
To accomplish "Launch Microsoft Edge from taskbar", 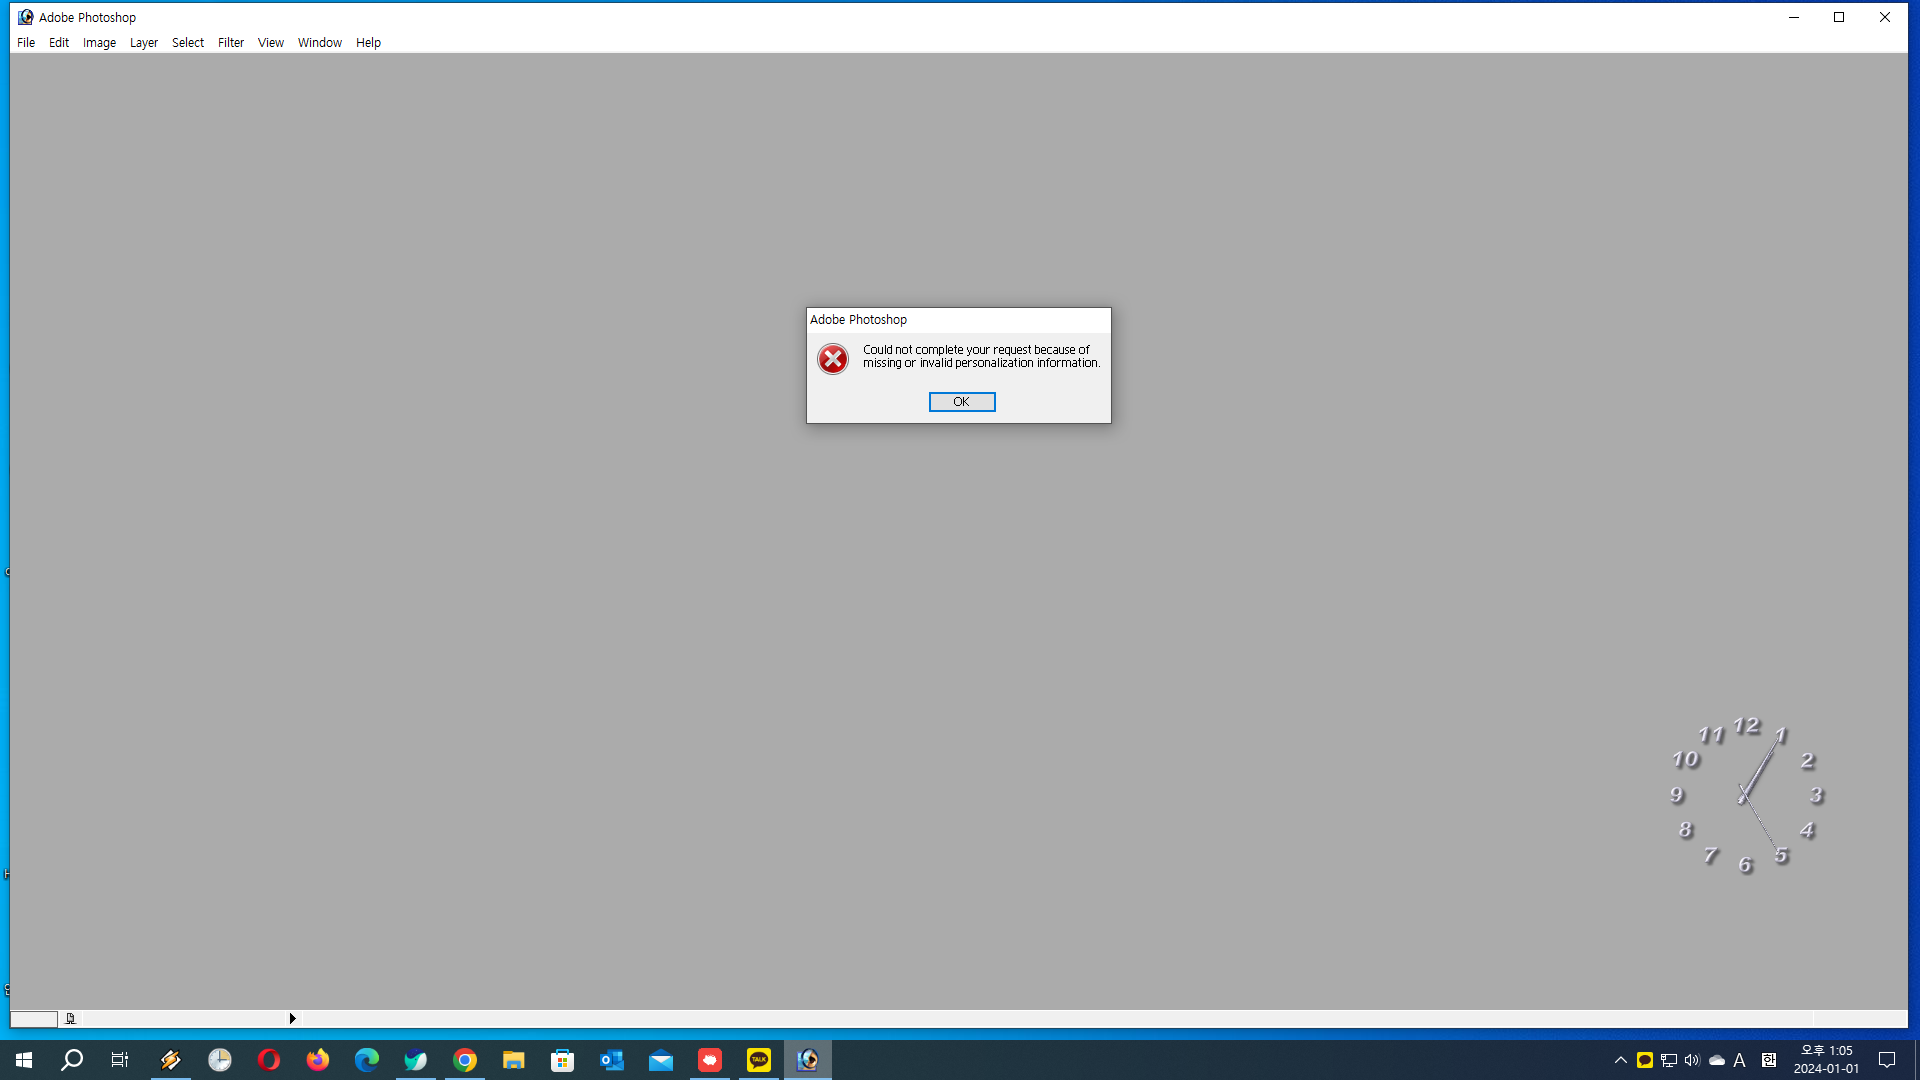I will tap(367, 1060).
